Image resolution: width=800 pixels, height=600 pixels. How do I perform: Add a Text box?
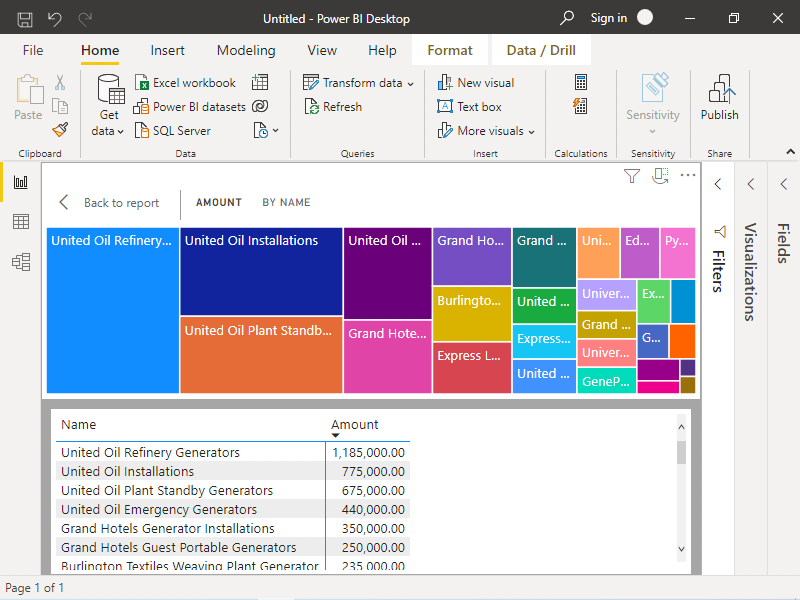[x=469, y=107]
